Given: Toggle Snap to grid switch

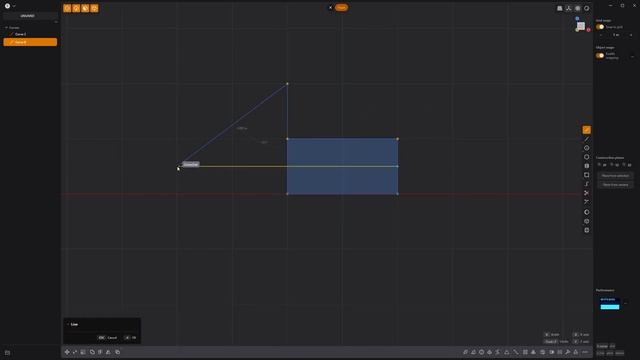Looking at the screenshot, I should click(600, 27).
